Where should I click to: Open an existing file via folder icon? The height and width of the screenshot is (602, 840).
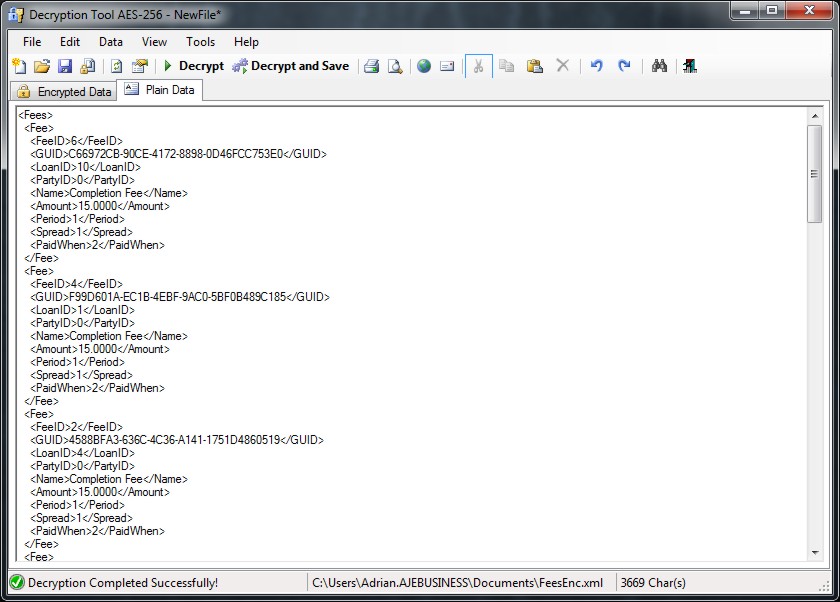(x=41, y=66)
